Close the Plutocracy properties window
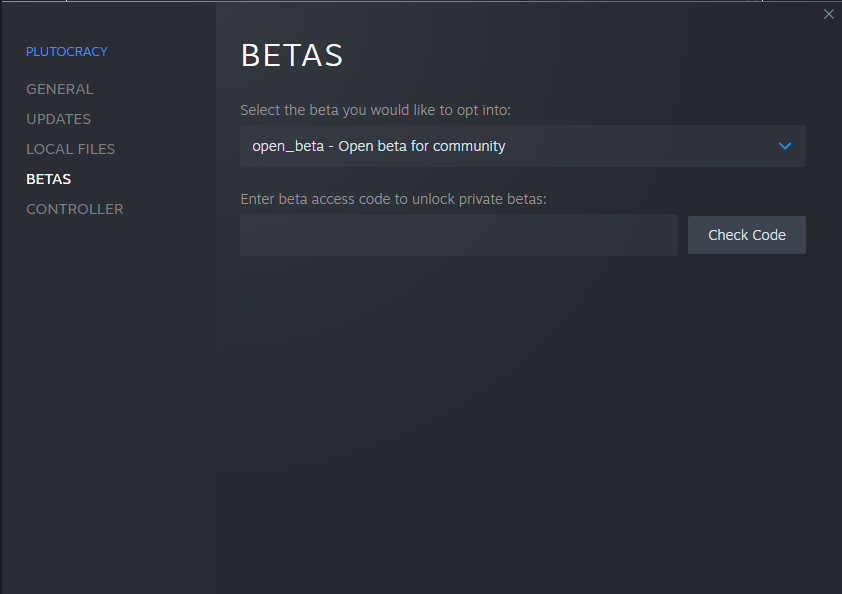This screenshot has height=594, width=842. click(x=828, y=14)
